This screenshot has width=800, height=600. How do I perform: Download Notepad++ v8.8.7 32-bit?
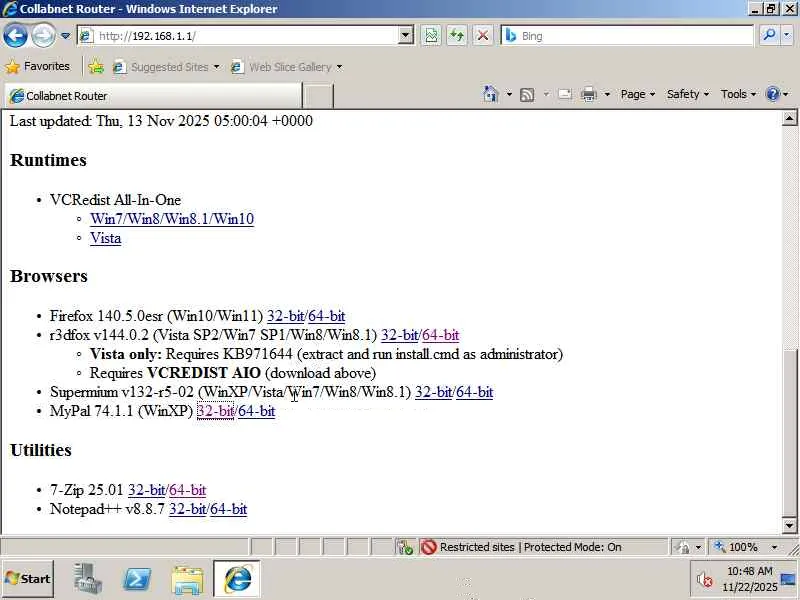coord(188,509)
